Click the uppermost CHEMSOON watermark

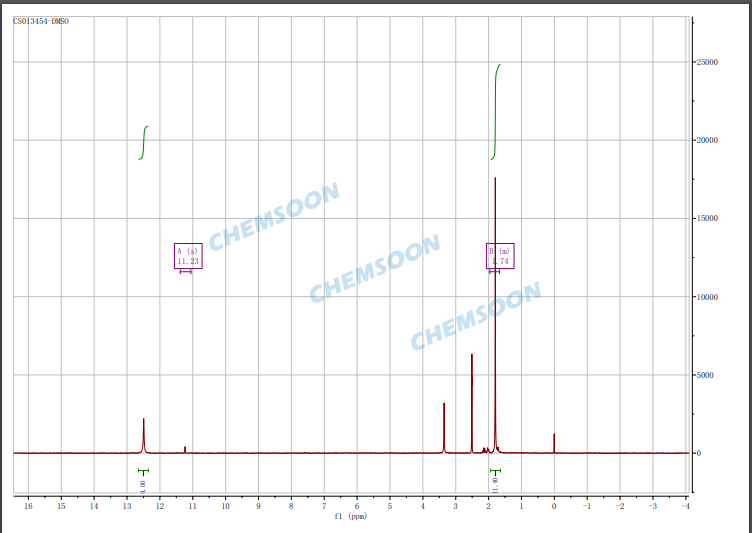pos(274,216)
